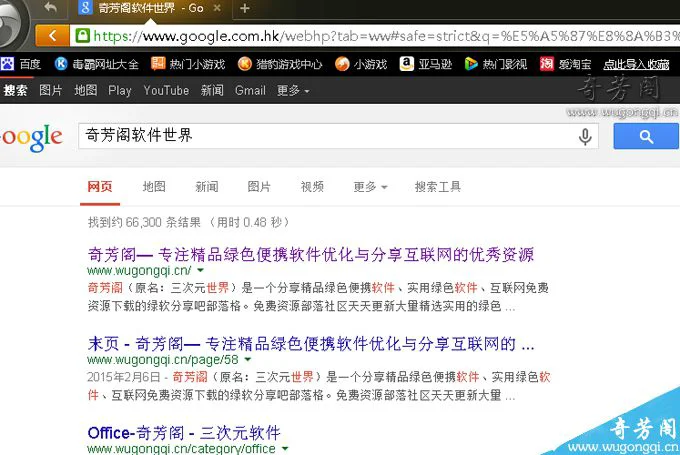Screen dimensions: 680x455
Task: Close the 奇芳阁软件世界 Google tab
Action: tap(217, 8)
